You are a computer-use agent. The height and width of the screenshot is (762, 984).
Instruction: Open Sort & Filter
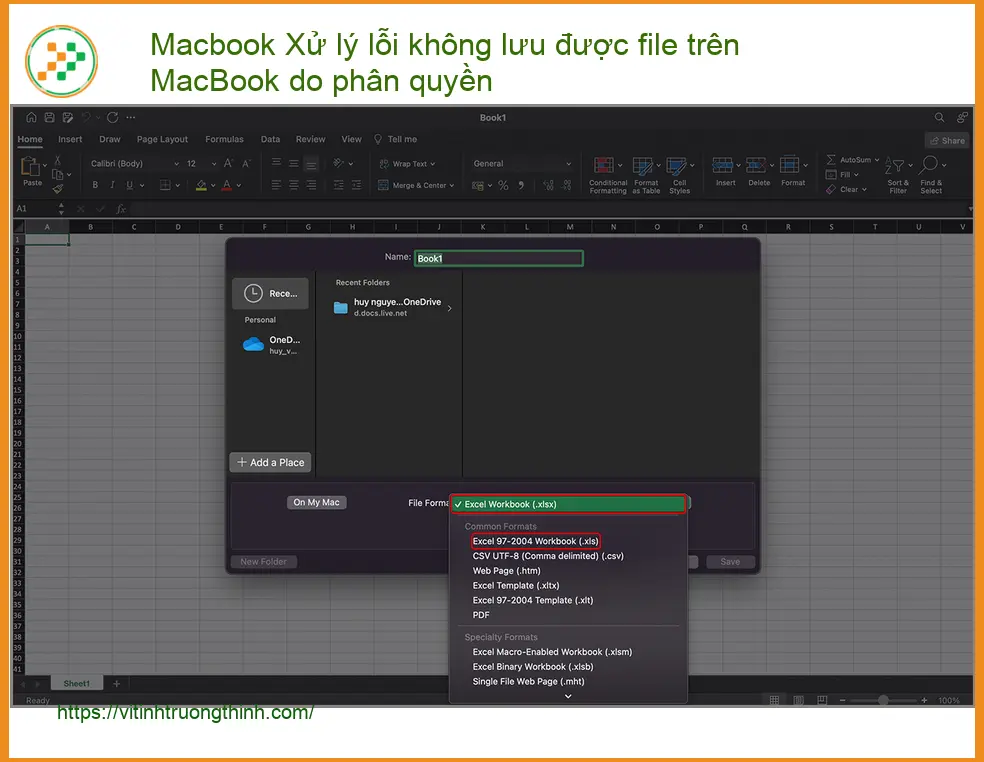tap(897, 175)
